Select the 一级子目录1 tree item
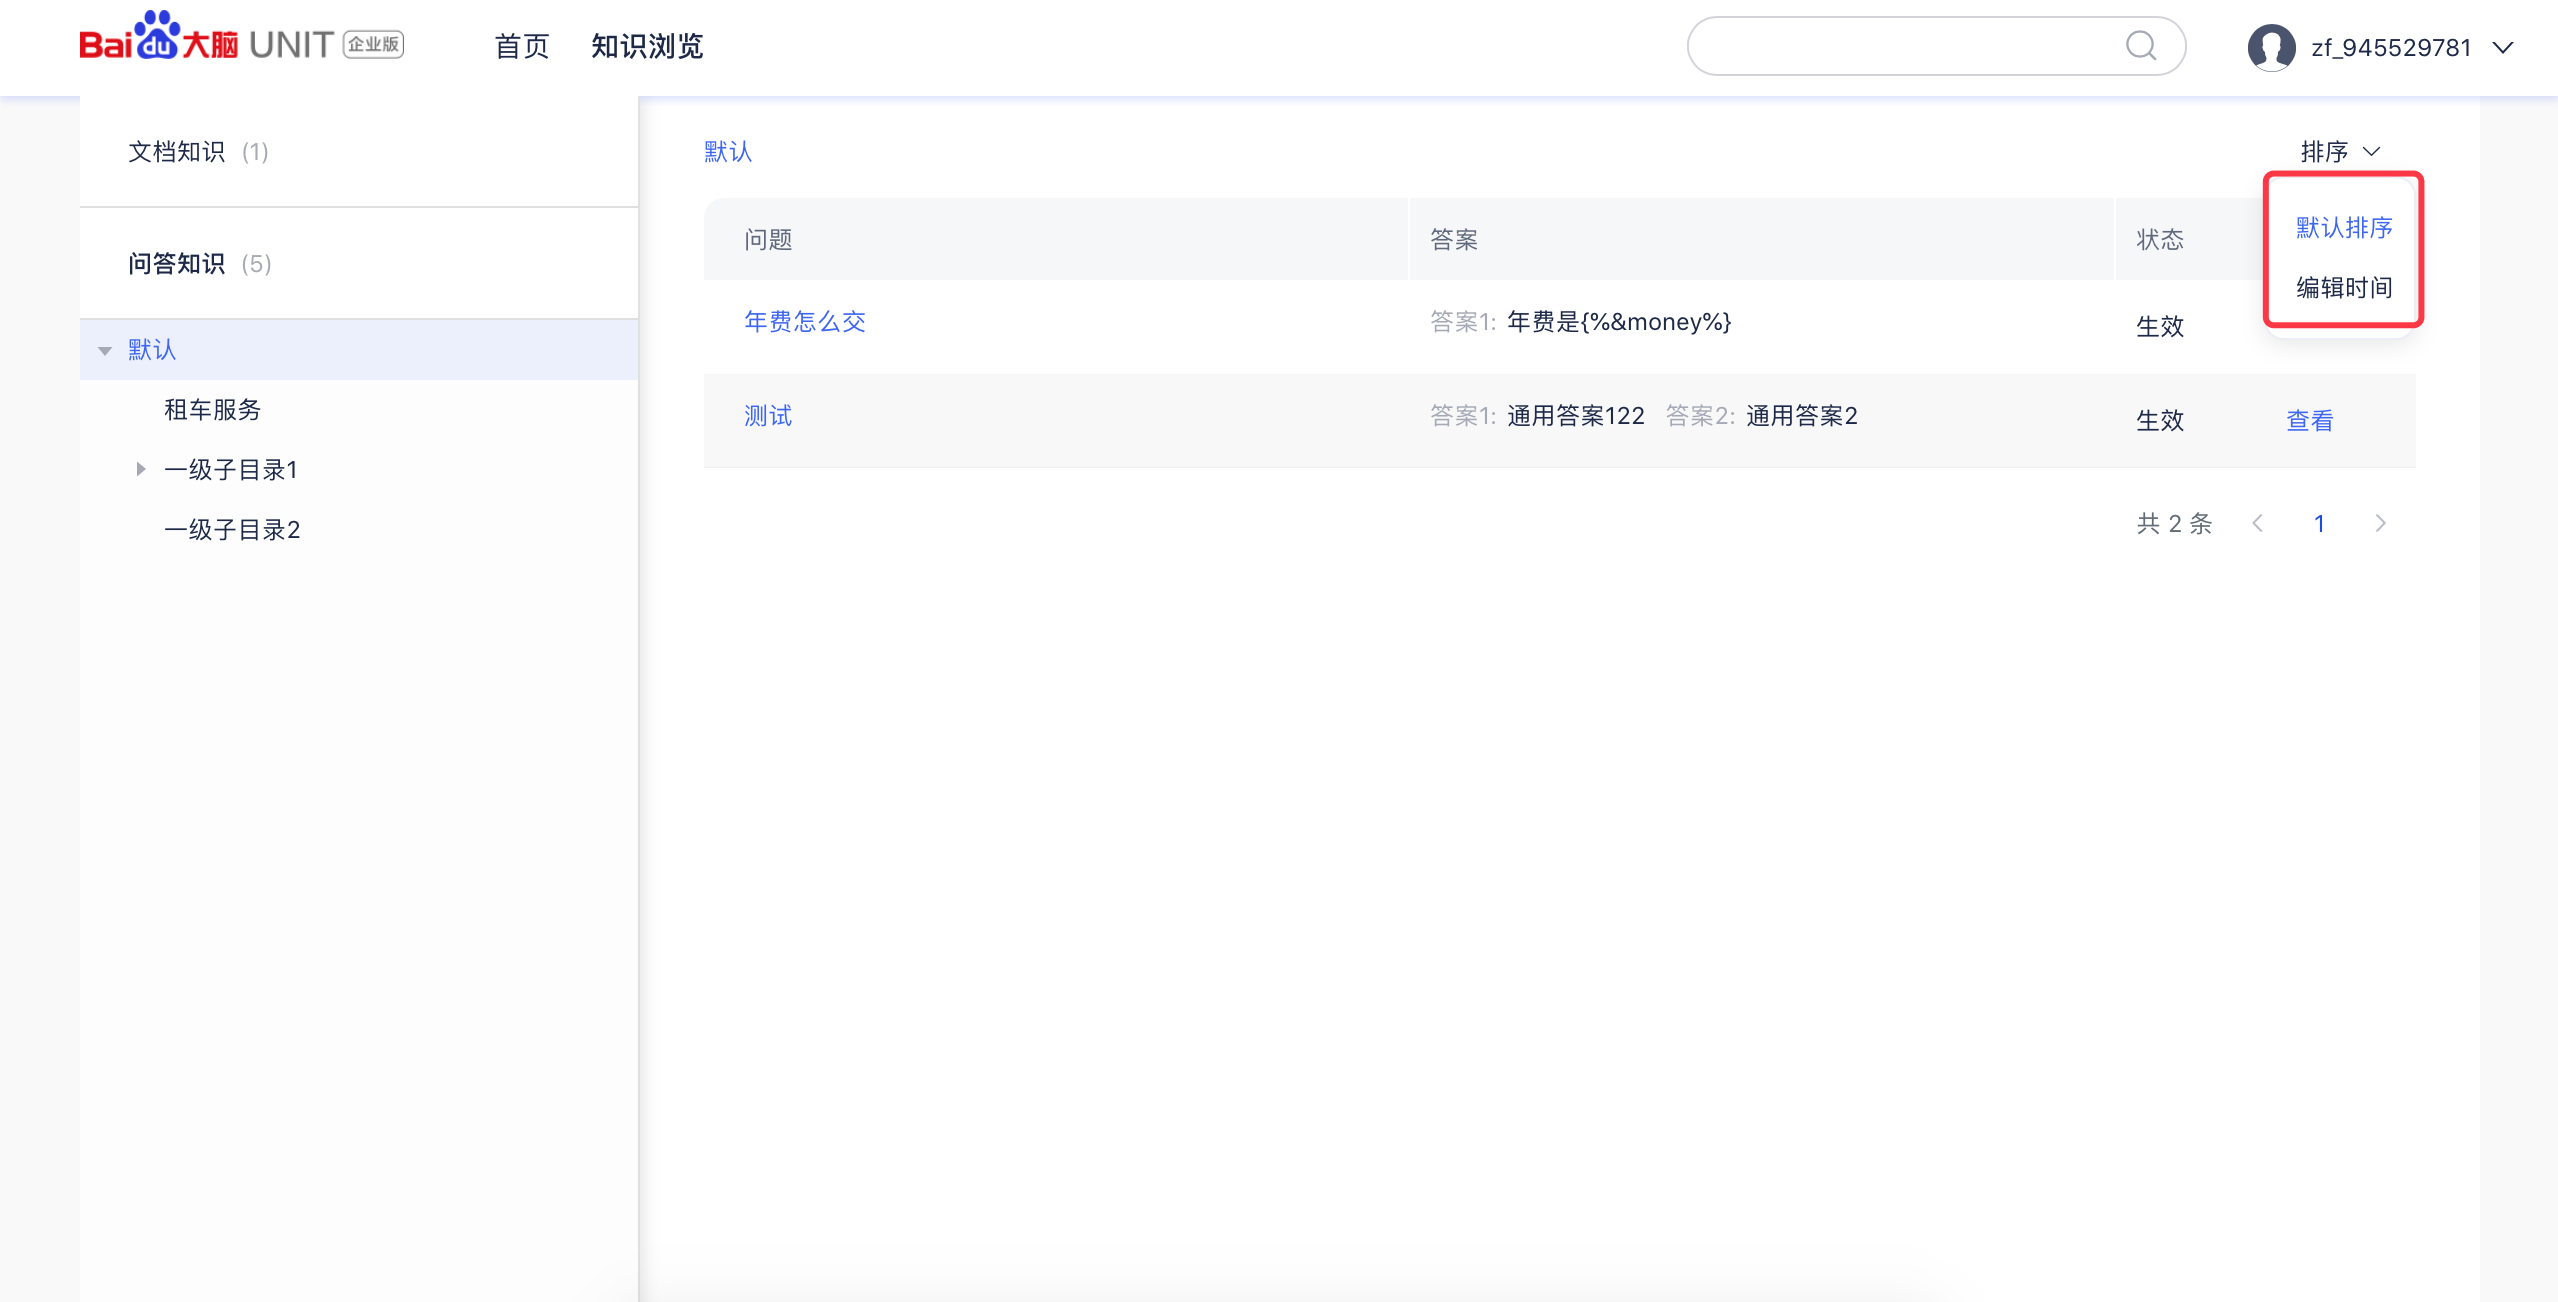 point(231,470)
